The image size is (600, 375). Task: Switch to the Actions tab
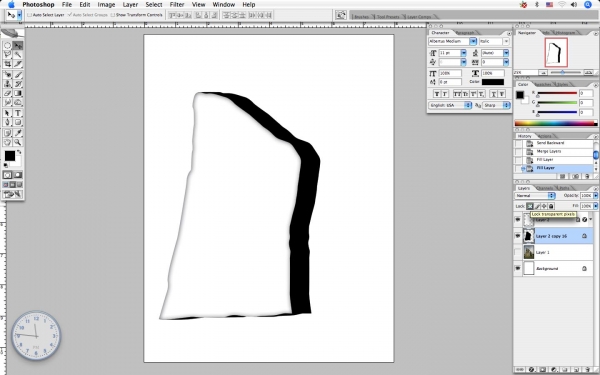[x=545, y=136]
